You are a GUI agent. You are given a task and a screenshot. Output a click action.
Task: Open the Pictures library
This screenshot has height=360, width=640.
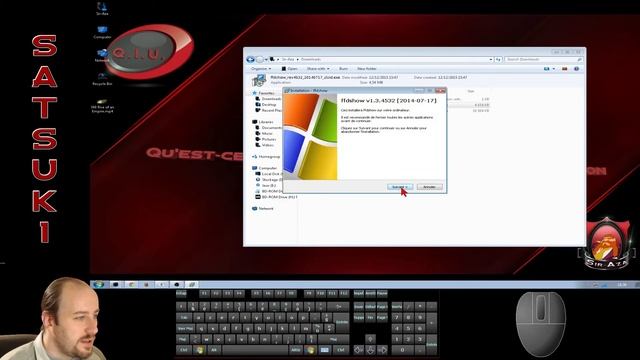266,139
